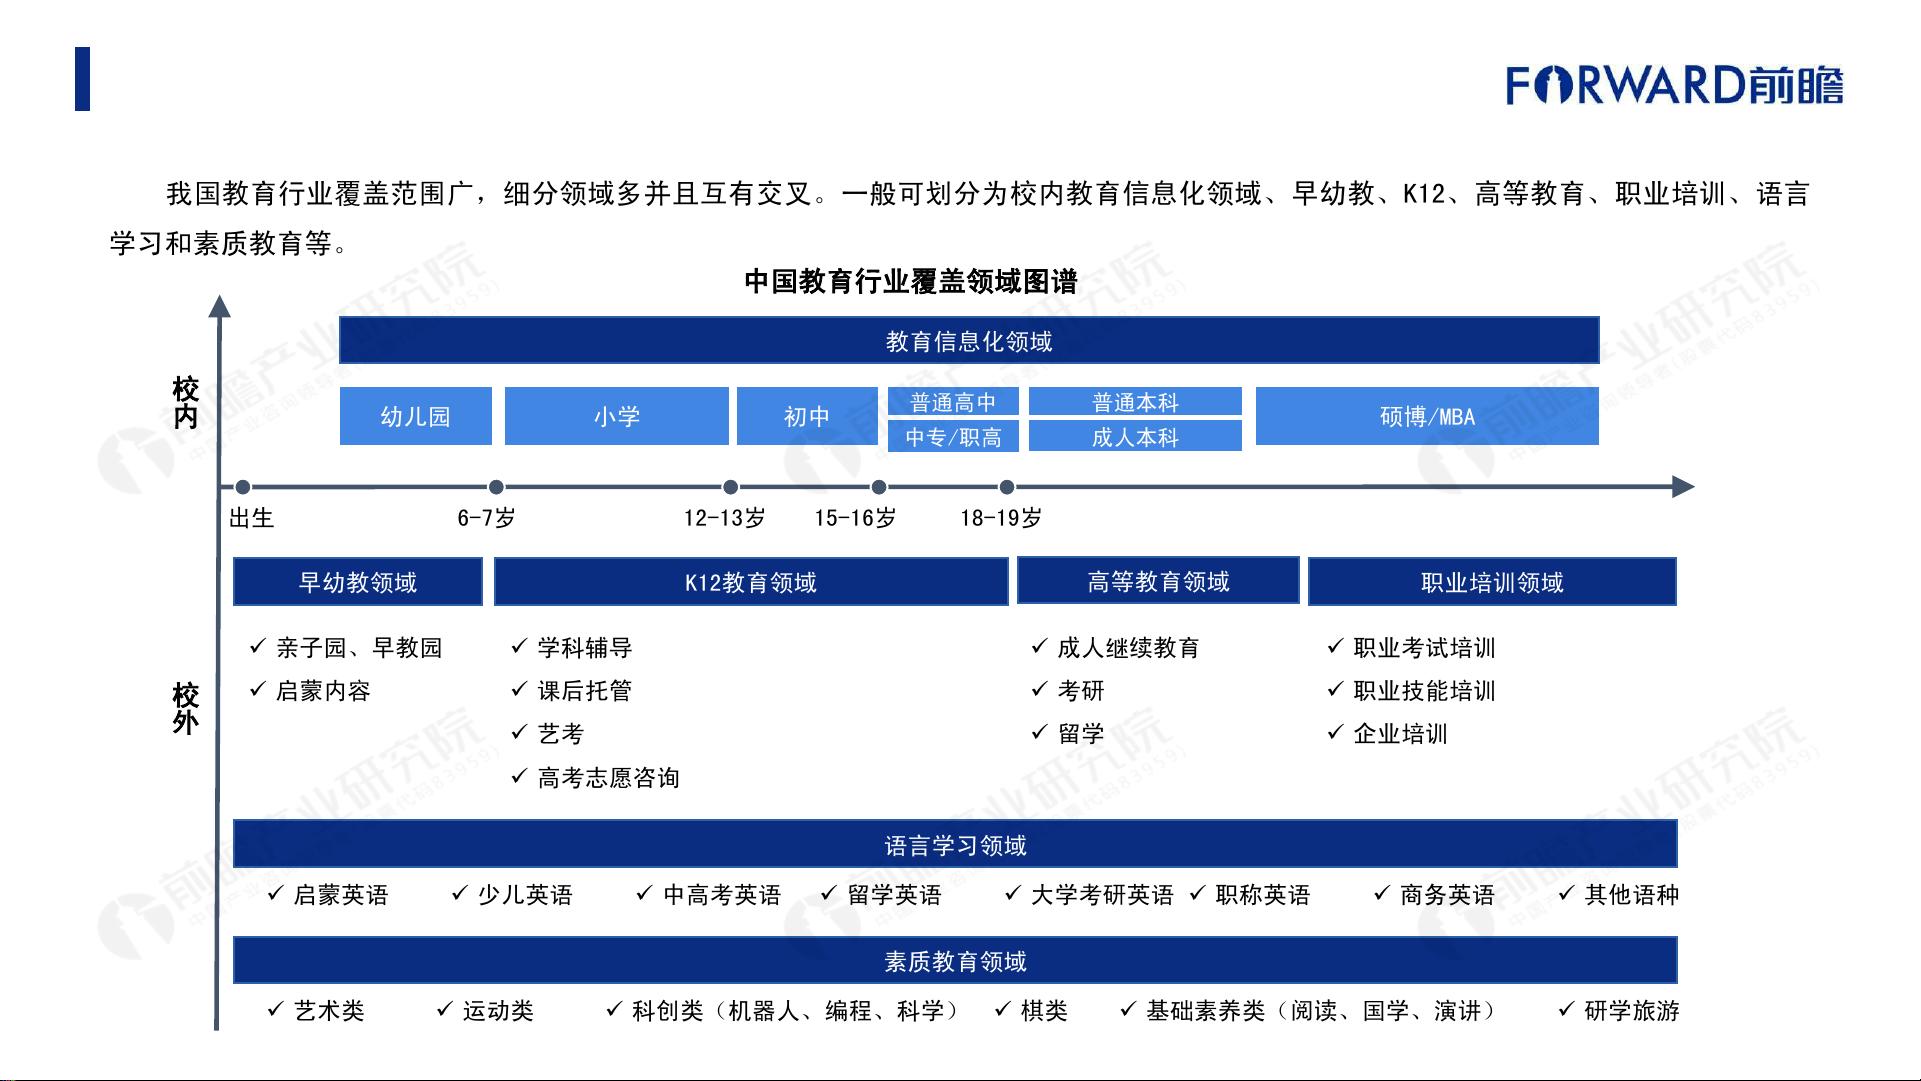Click the K12教育领域 heading
This screenshot has height=1081, width=1921.
(750, 582)
